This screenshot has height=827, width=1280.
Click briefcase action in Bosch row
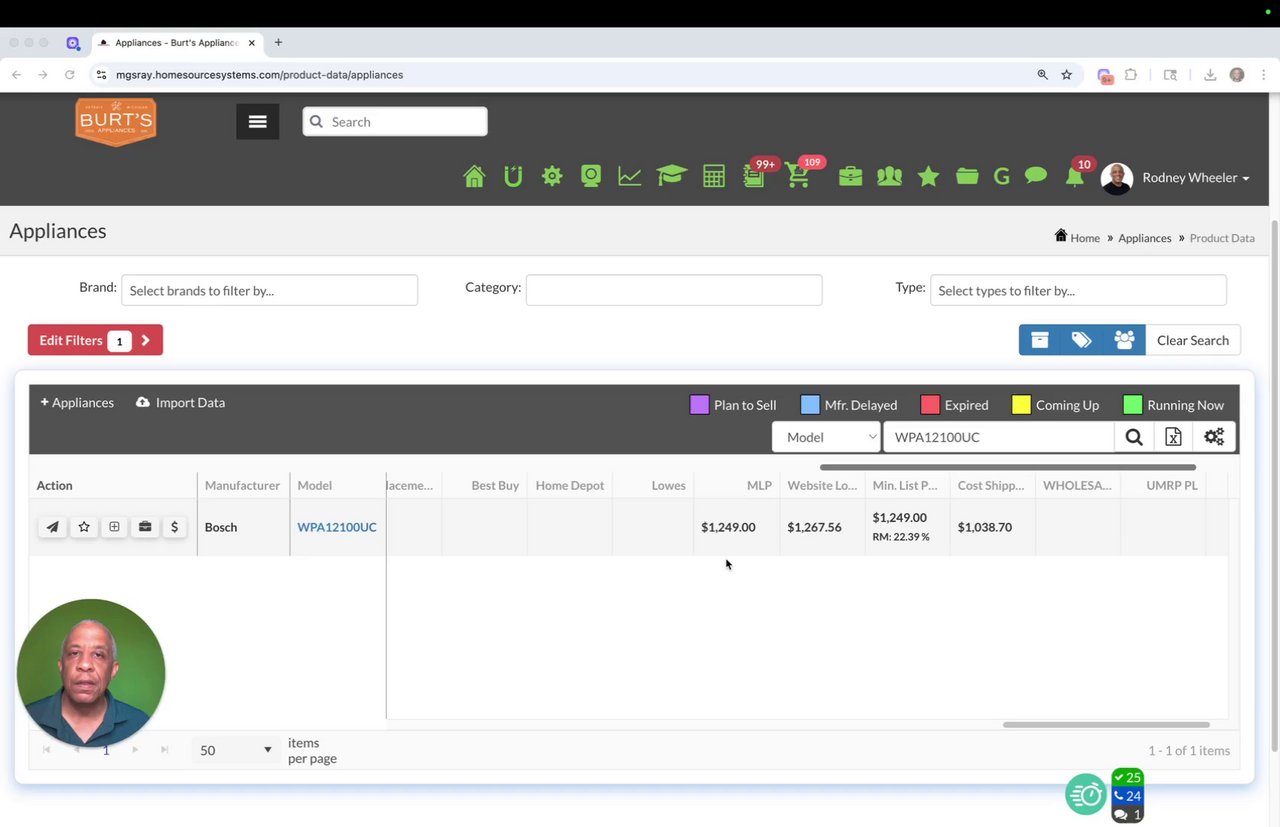(145, 527)
